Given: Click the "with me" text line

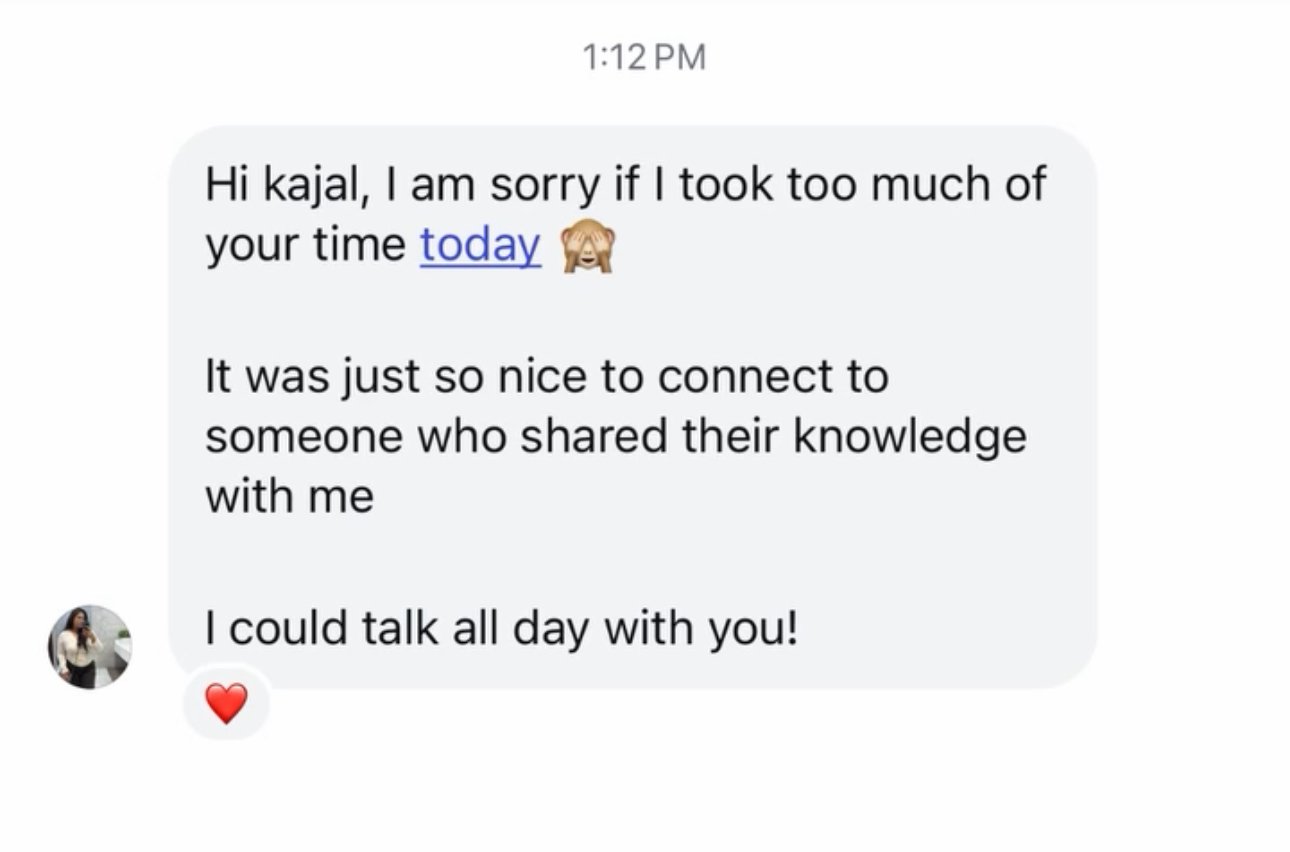Looking at the screenshot, I should (289, 497).
